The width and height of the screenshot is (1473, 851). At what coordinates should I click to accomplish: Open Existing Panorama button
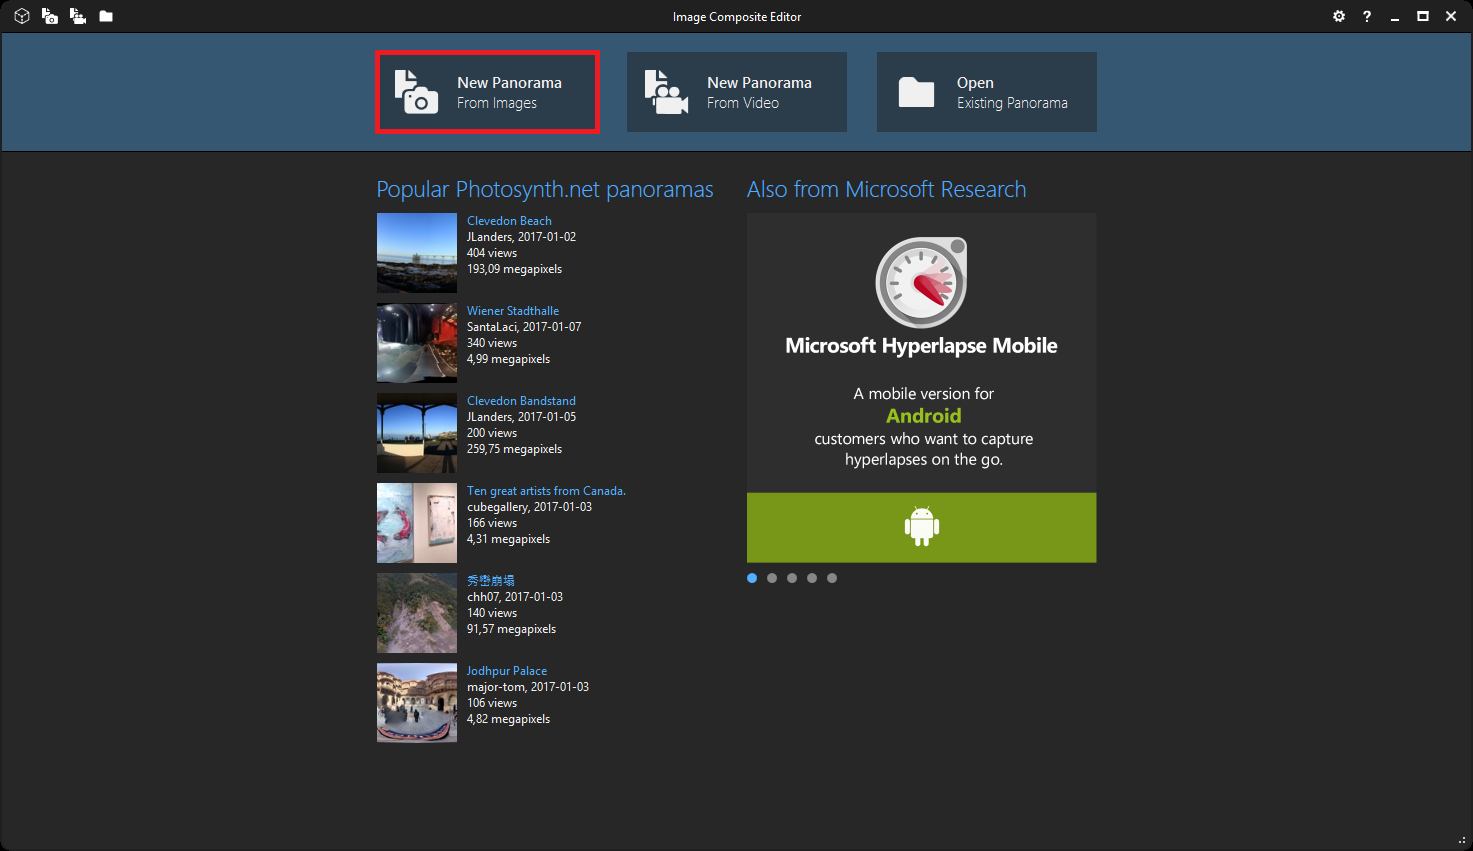pos(987,92)
